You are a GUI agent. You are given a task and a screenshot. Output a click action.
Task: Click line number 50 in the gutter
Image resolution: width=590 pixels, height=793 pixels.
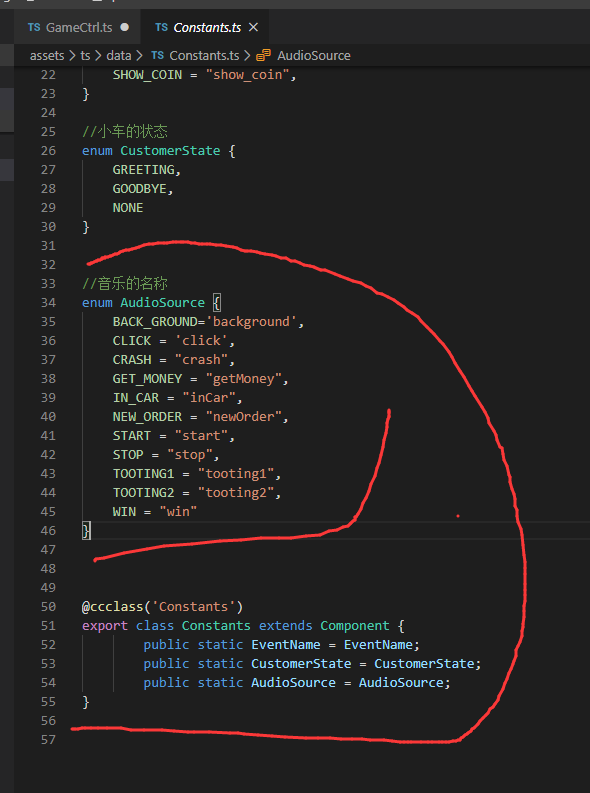pyautogui.click(x=49, y=607)
